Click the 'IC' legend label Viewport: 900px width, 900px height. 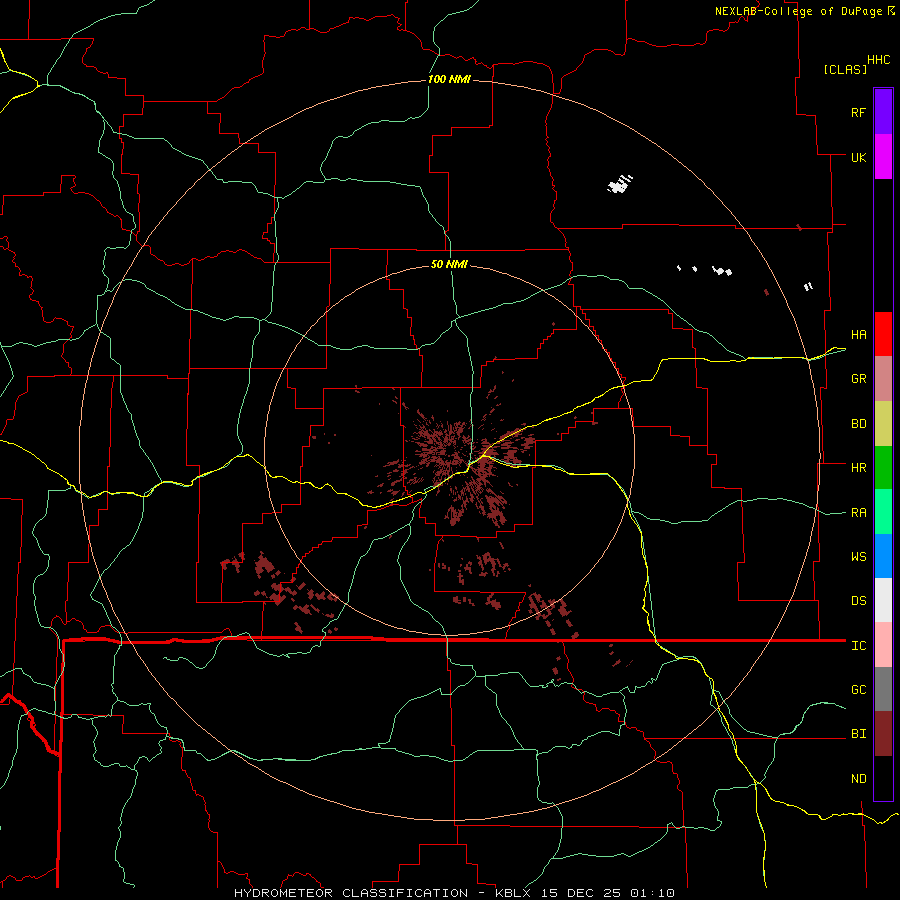coord(858,646)
